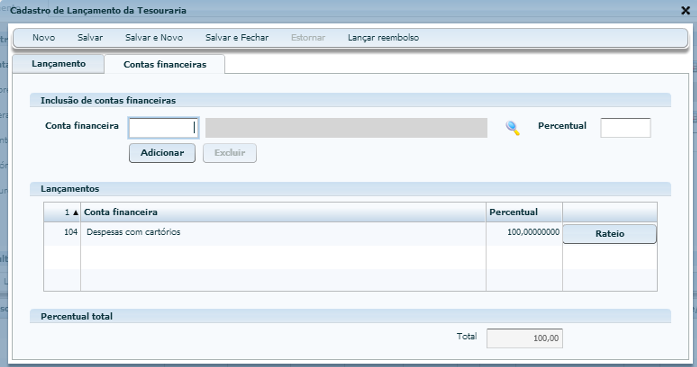Switch to the Lançamento tab

point(58,64)
